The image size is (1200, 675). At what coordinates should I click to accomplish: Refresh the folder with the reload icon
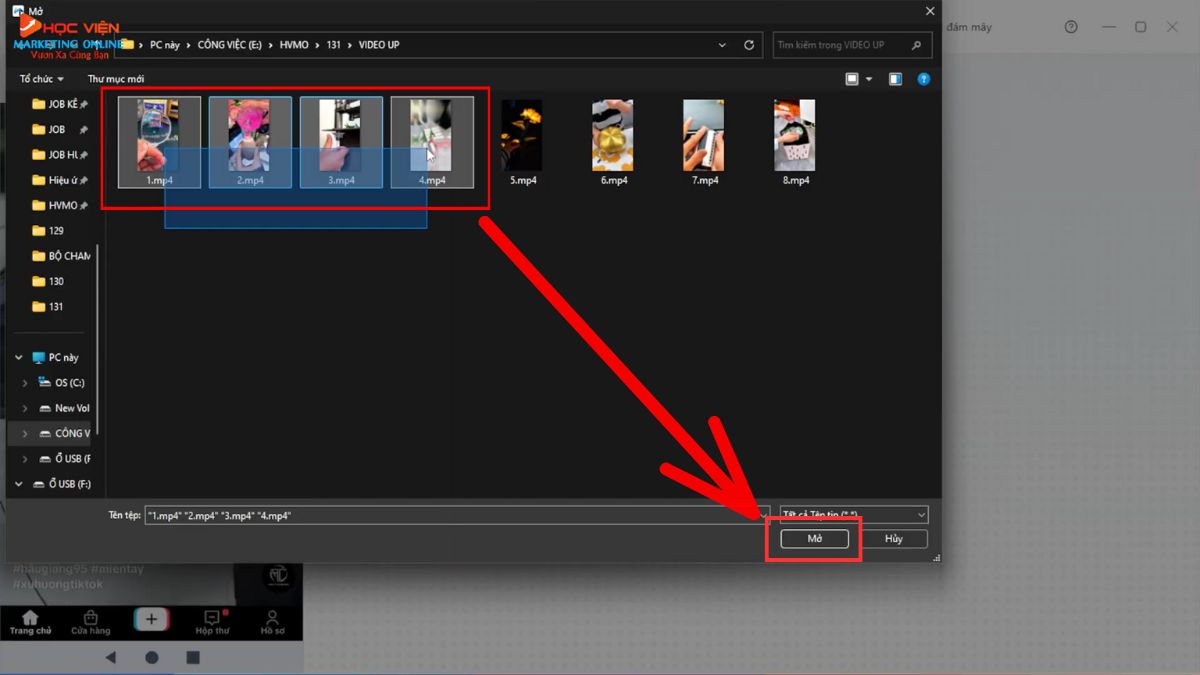coord(749,45)
